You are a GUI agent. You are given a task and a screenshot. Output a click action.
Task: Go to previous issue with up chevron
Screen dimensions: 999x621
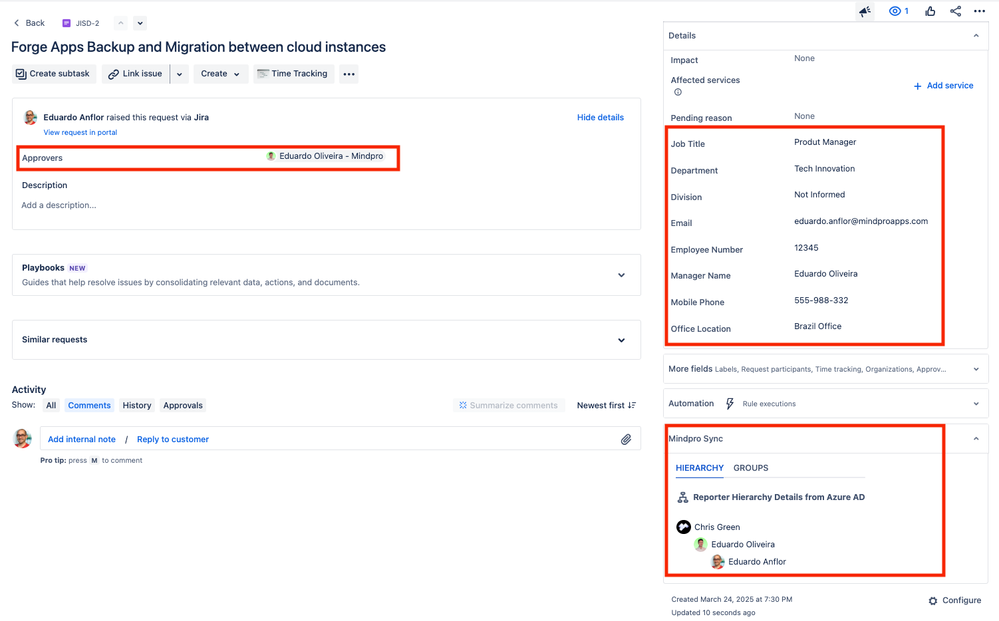tap(120, 23)
